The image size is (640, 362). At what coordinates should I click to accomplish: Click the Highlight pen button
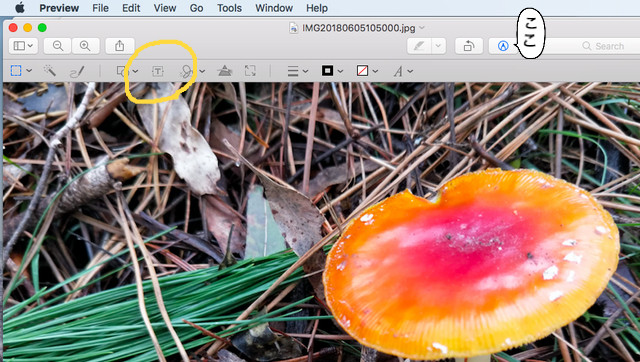click(419, 46)
